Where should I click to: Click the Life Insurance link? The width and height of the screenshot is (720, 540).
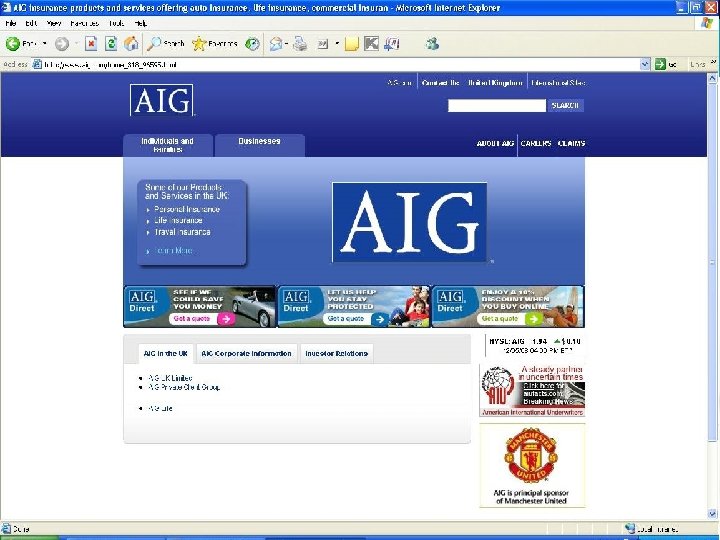pyautogui.click(x=178, y=220)
